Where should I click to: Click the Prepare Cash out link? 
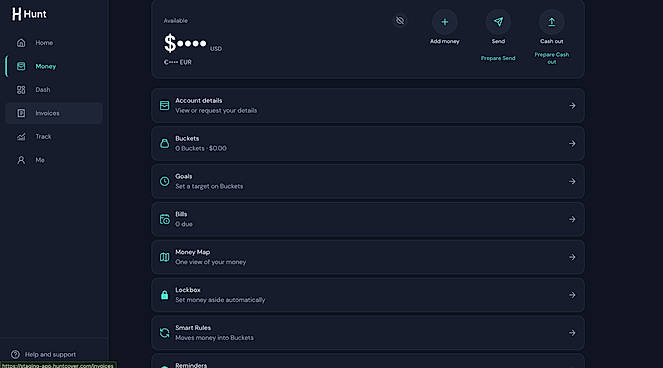tap(551, 58)
